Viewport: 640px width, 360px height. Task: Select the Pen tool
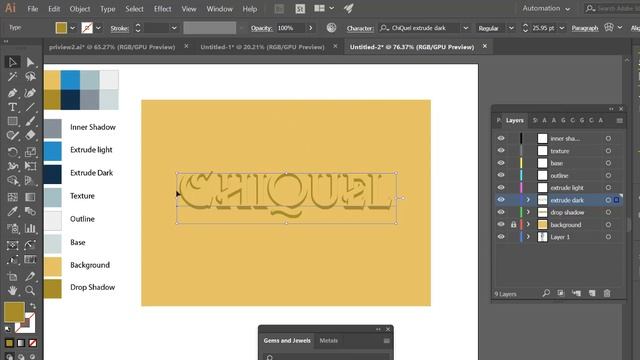click(12, 92)
